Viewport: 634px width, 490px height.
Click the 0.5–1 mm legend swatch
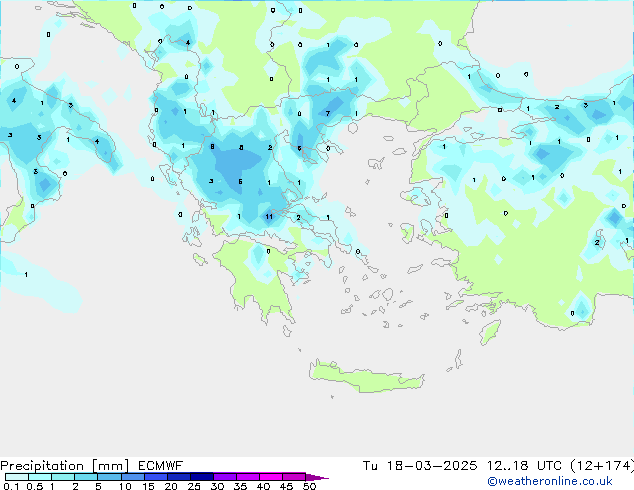pos(40,477)
